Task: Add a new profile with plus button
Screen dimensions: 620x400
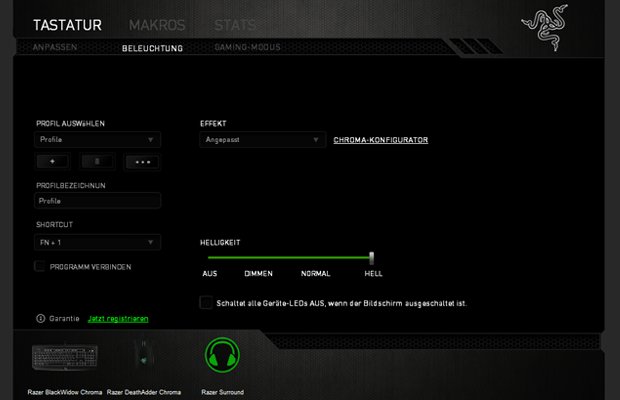Action: (x=53, y=161)
